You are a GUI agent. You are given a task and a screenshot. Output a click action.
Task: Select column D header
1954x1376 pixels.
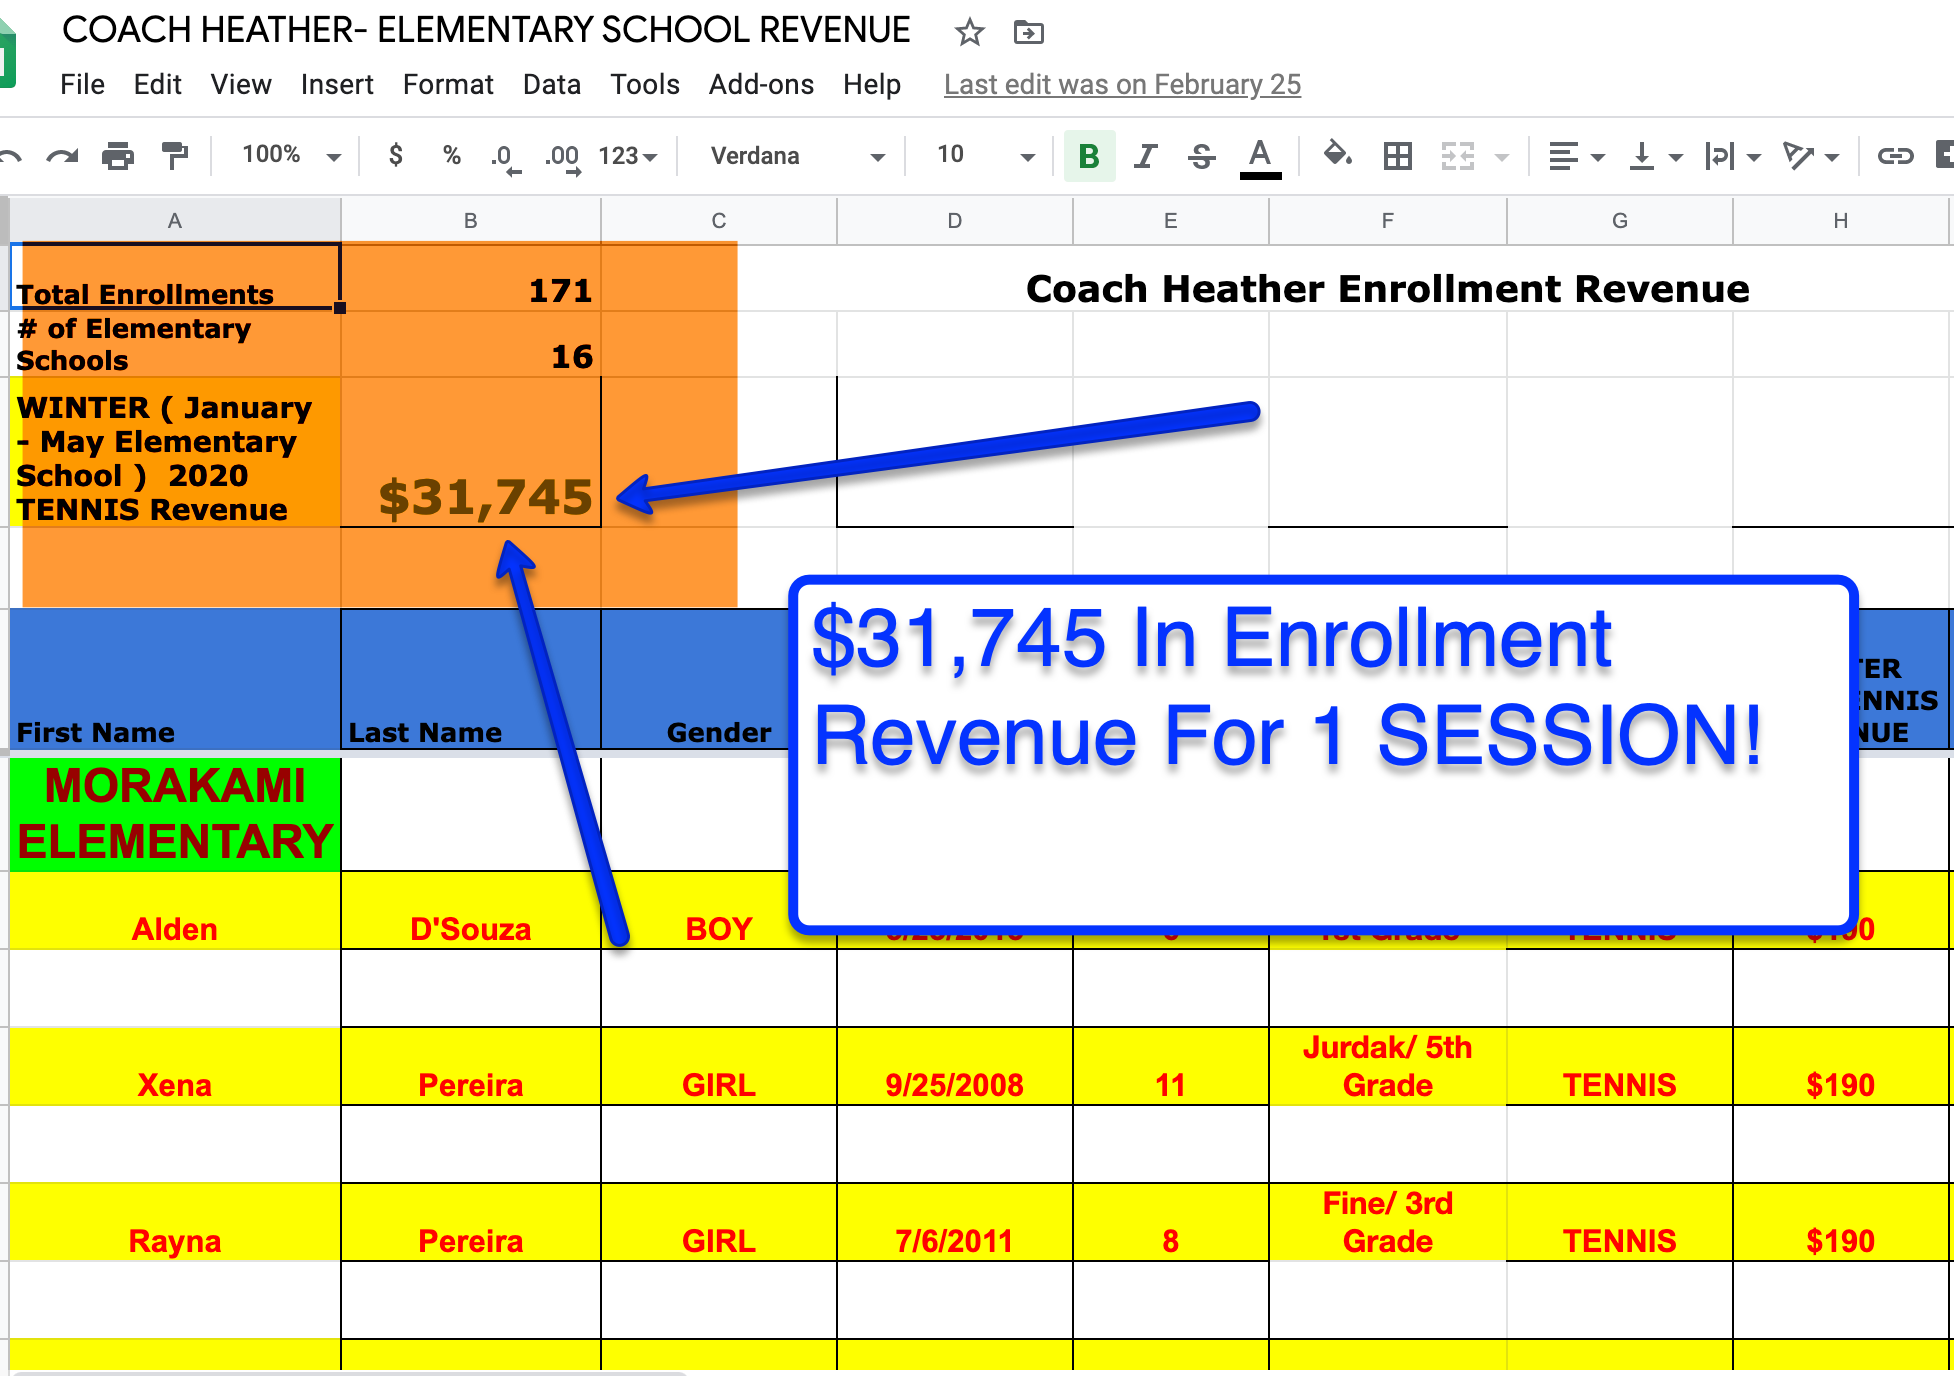pyautogui.click(x=955, y=221)
